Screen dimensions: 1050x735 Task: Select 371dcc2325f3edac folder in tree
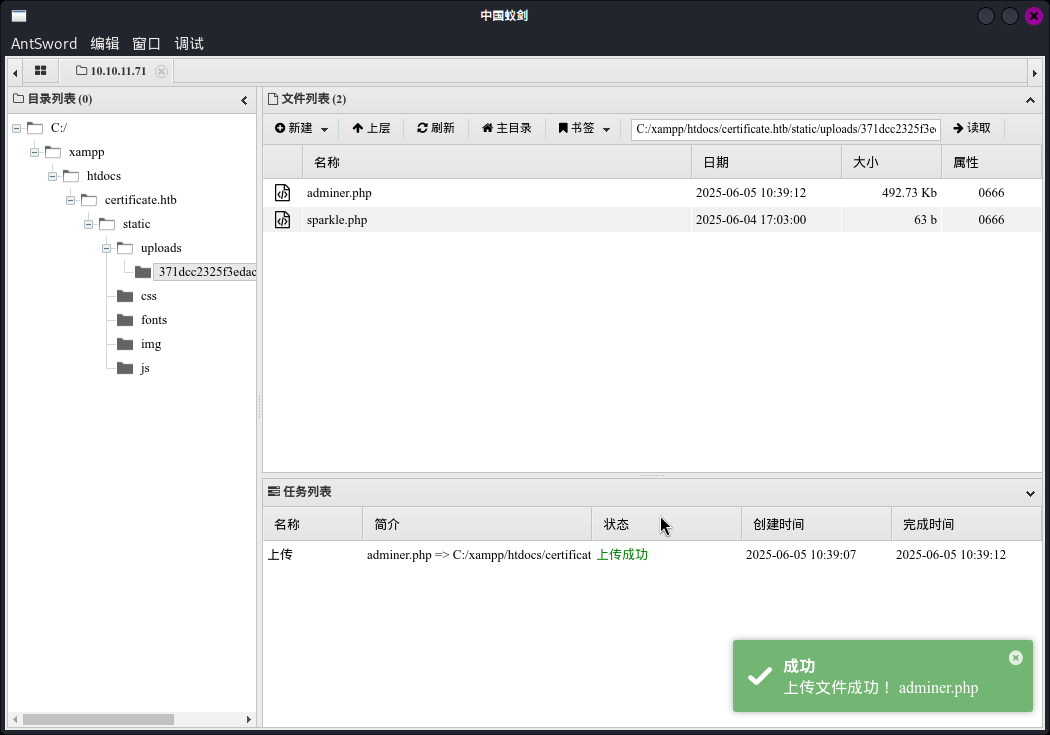[x=207, y=272]
